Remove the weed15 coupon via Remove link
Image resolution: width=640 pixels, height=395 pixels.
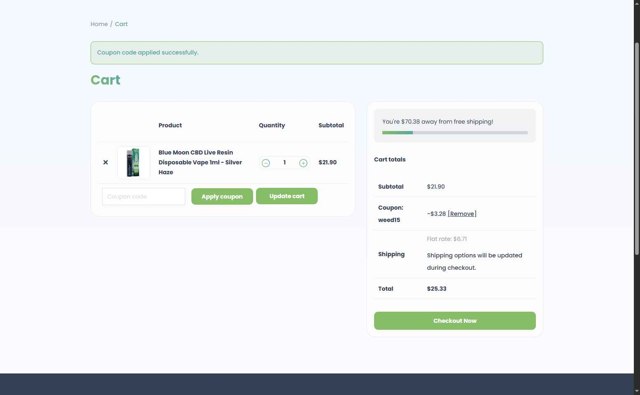[462, 213]
